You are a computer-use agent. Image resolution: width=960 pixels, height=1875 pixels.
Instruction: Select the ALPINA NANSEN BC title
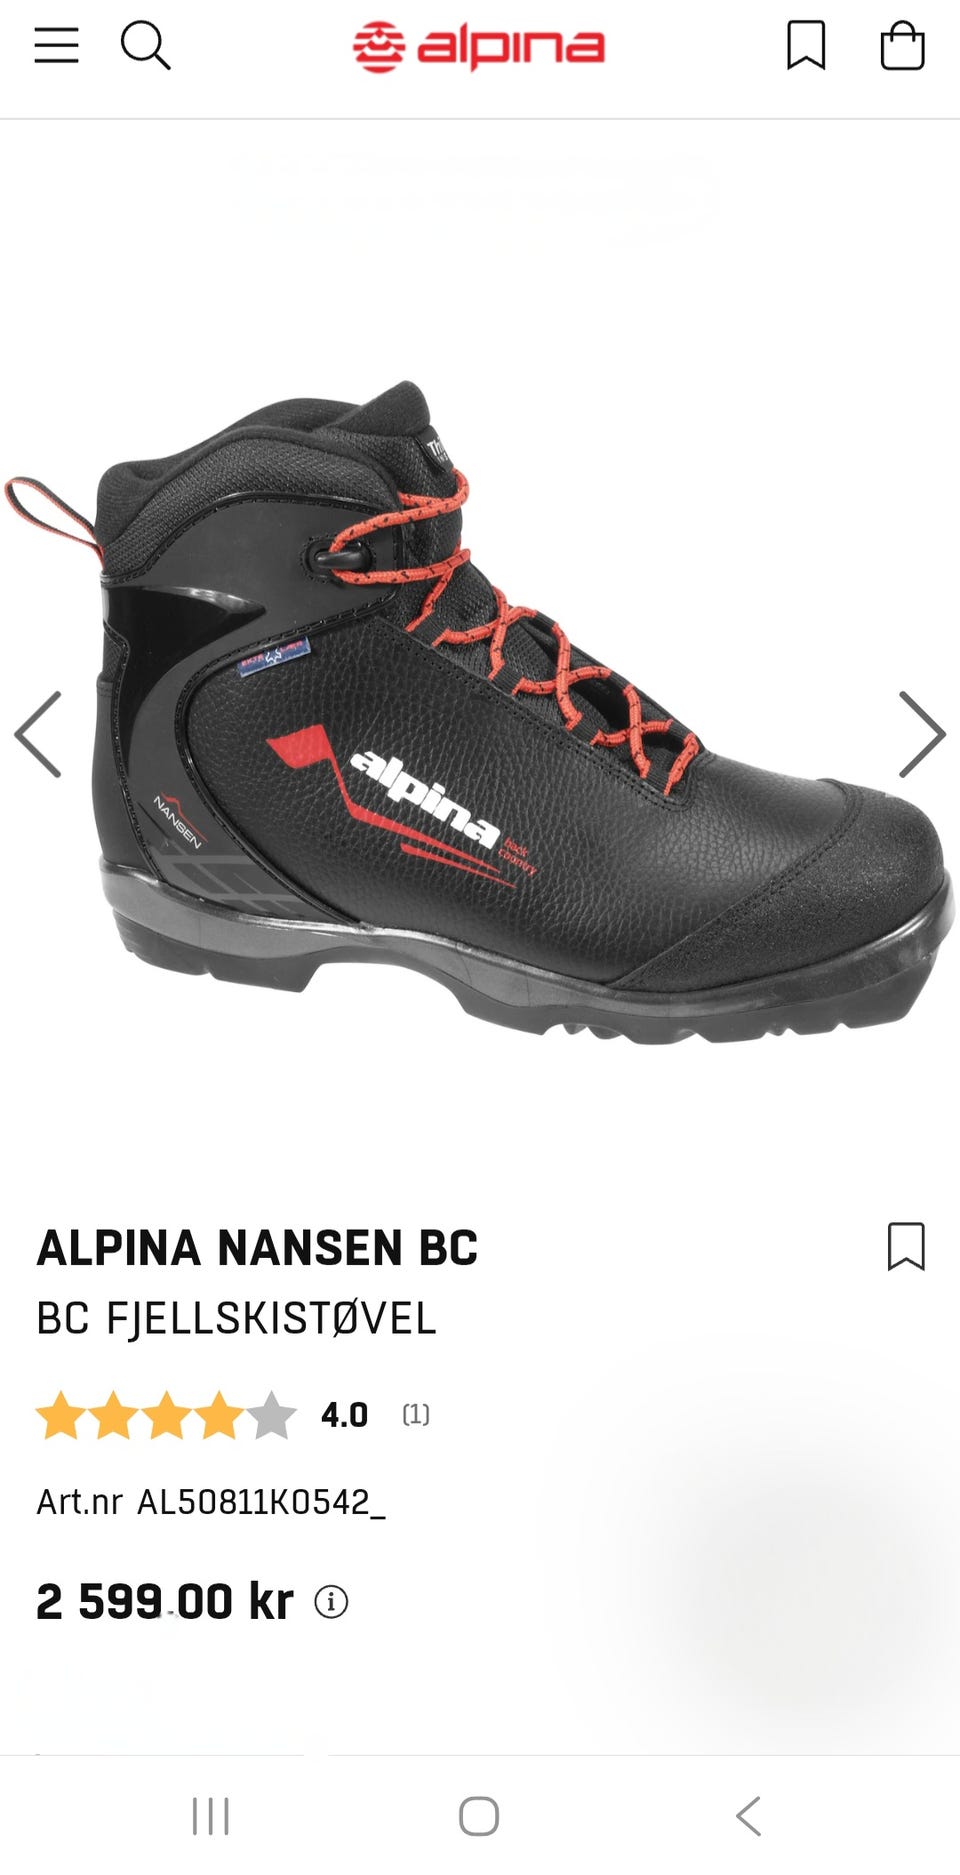[x=257, y=1248]
